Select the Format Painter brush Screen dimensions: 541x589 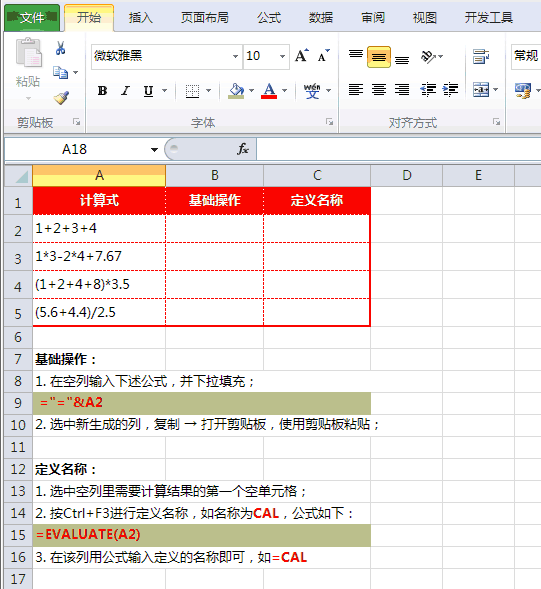coord(61,98)
